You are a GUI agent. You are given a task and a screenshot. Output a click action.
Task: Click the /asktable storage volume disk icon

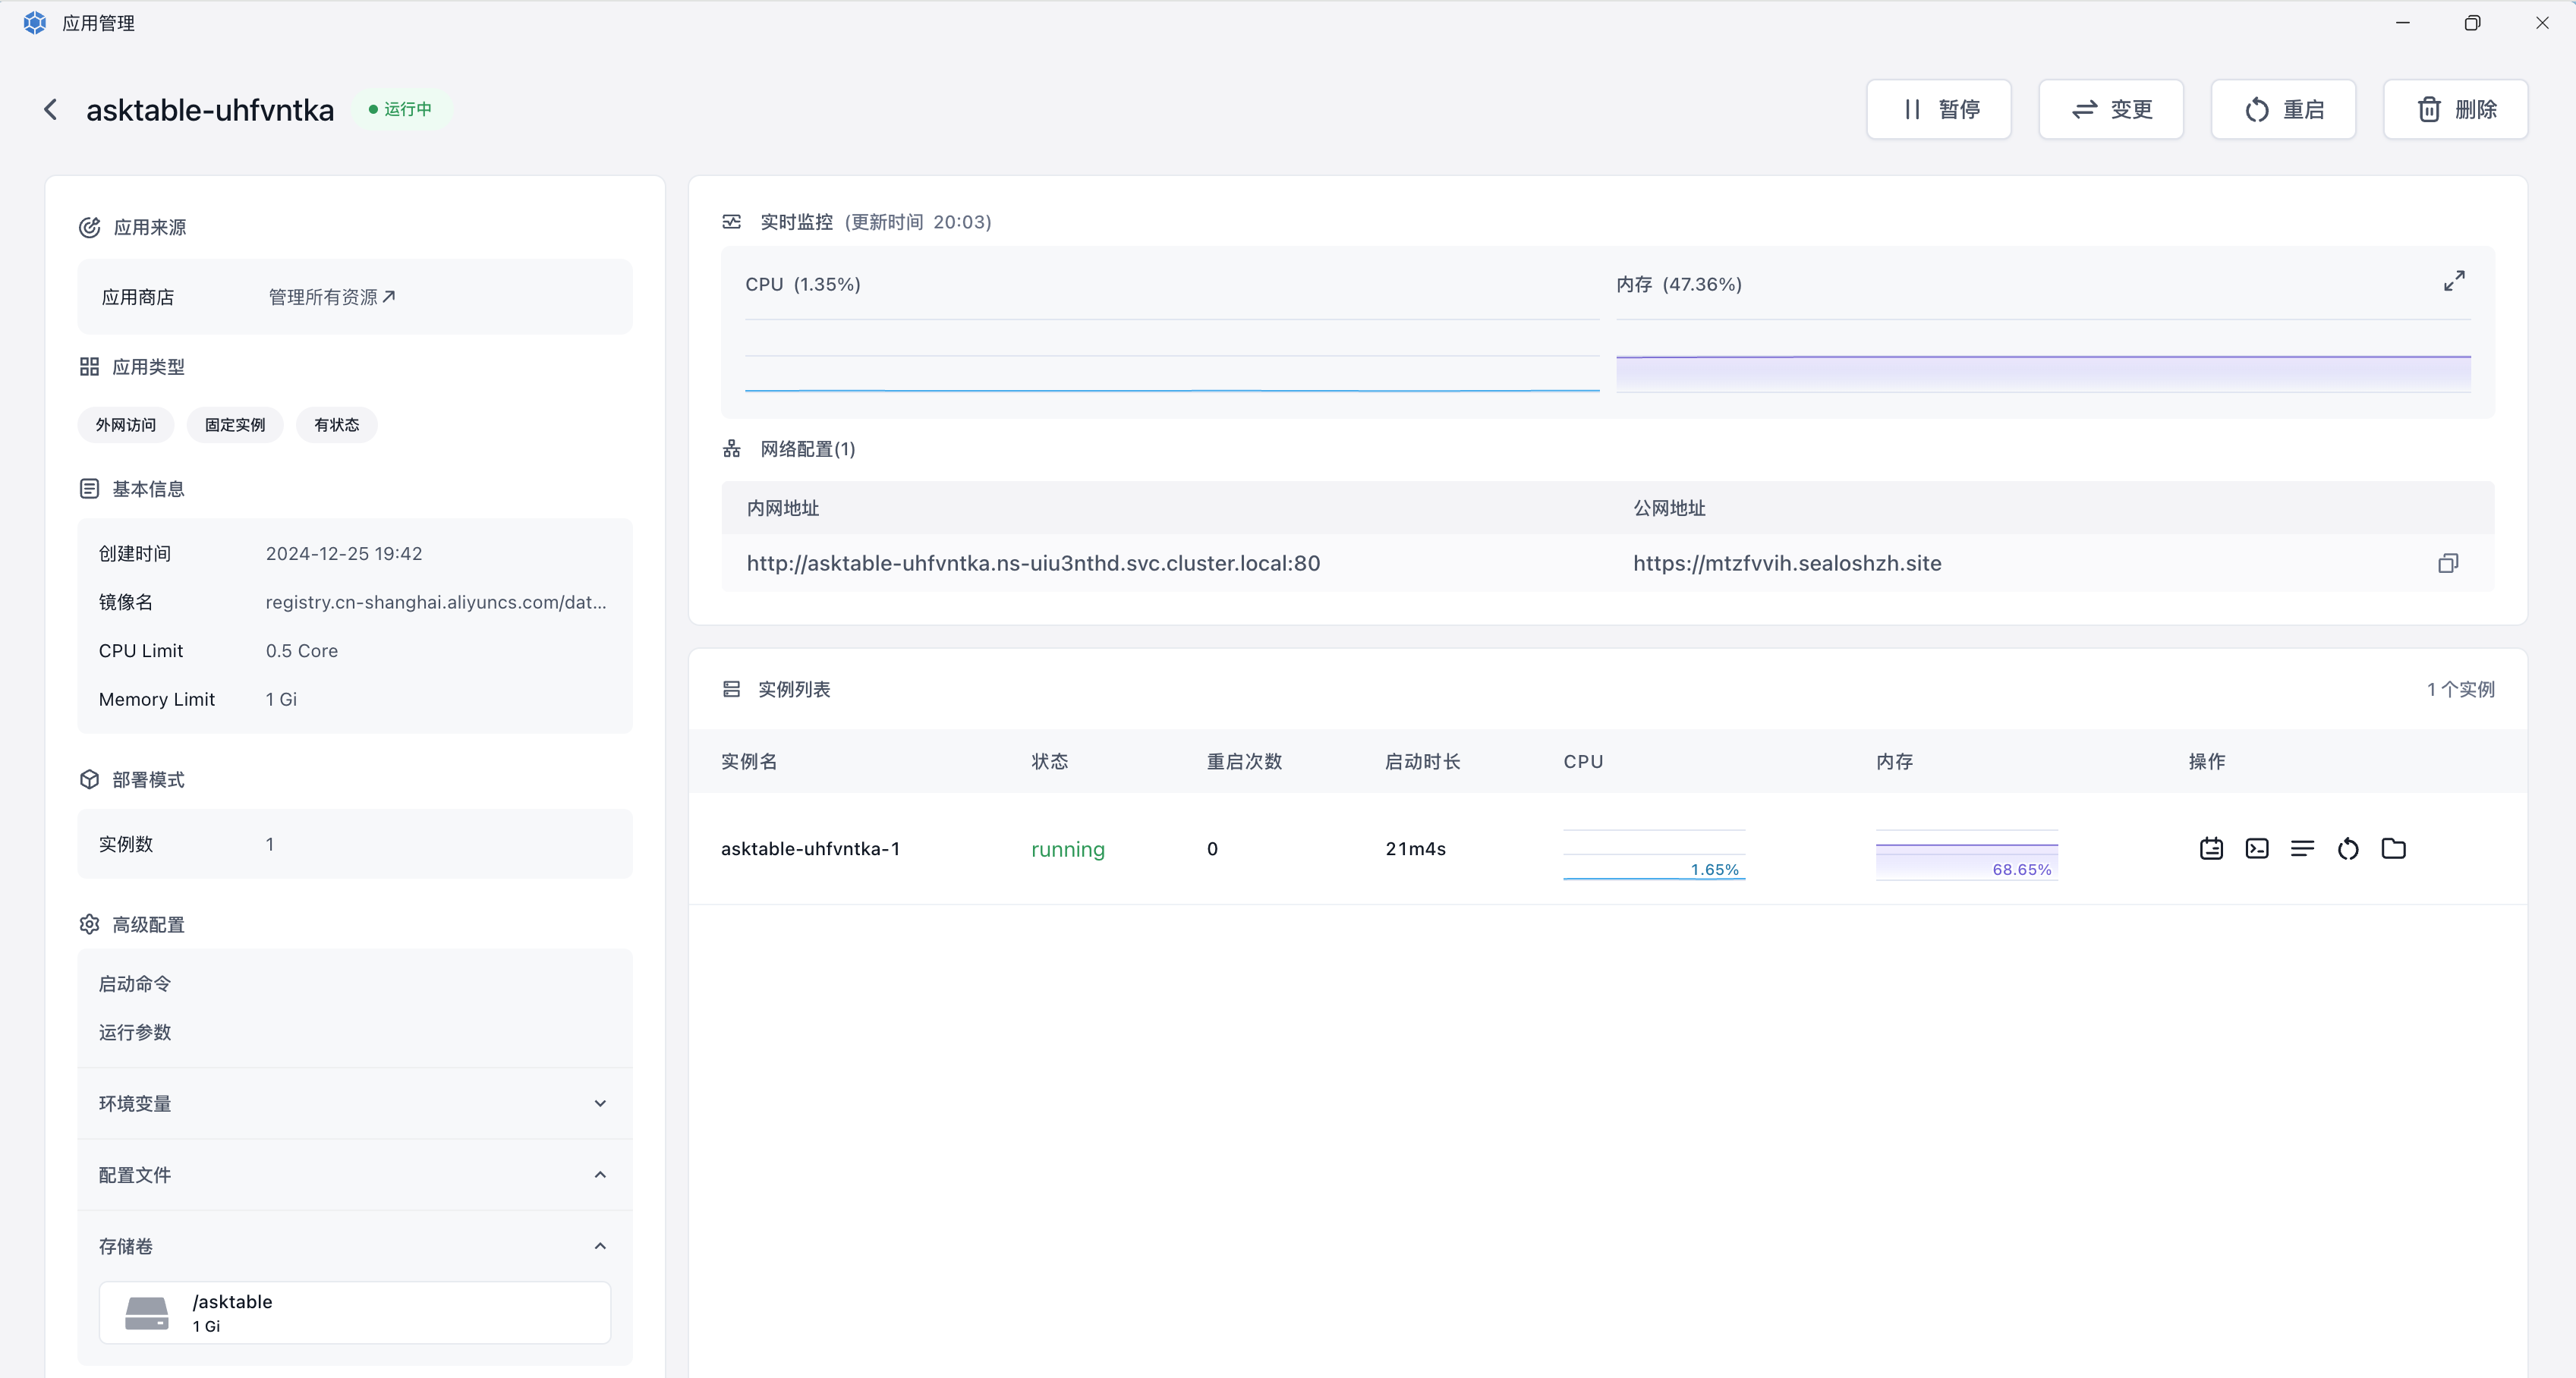point(147,1313)
